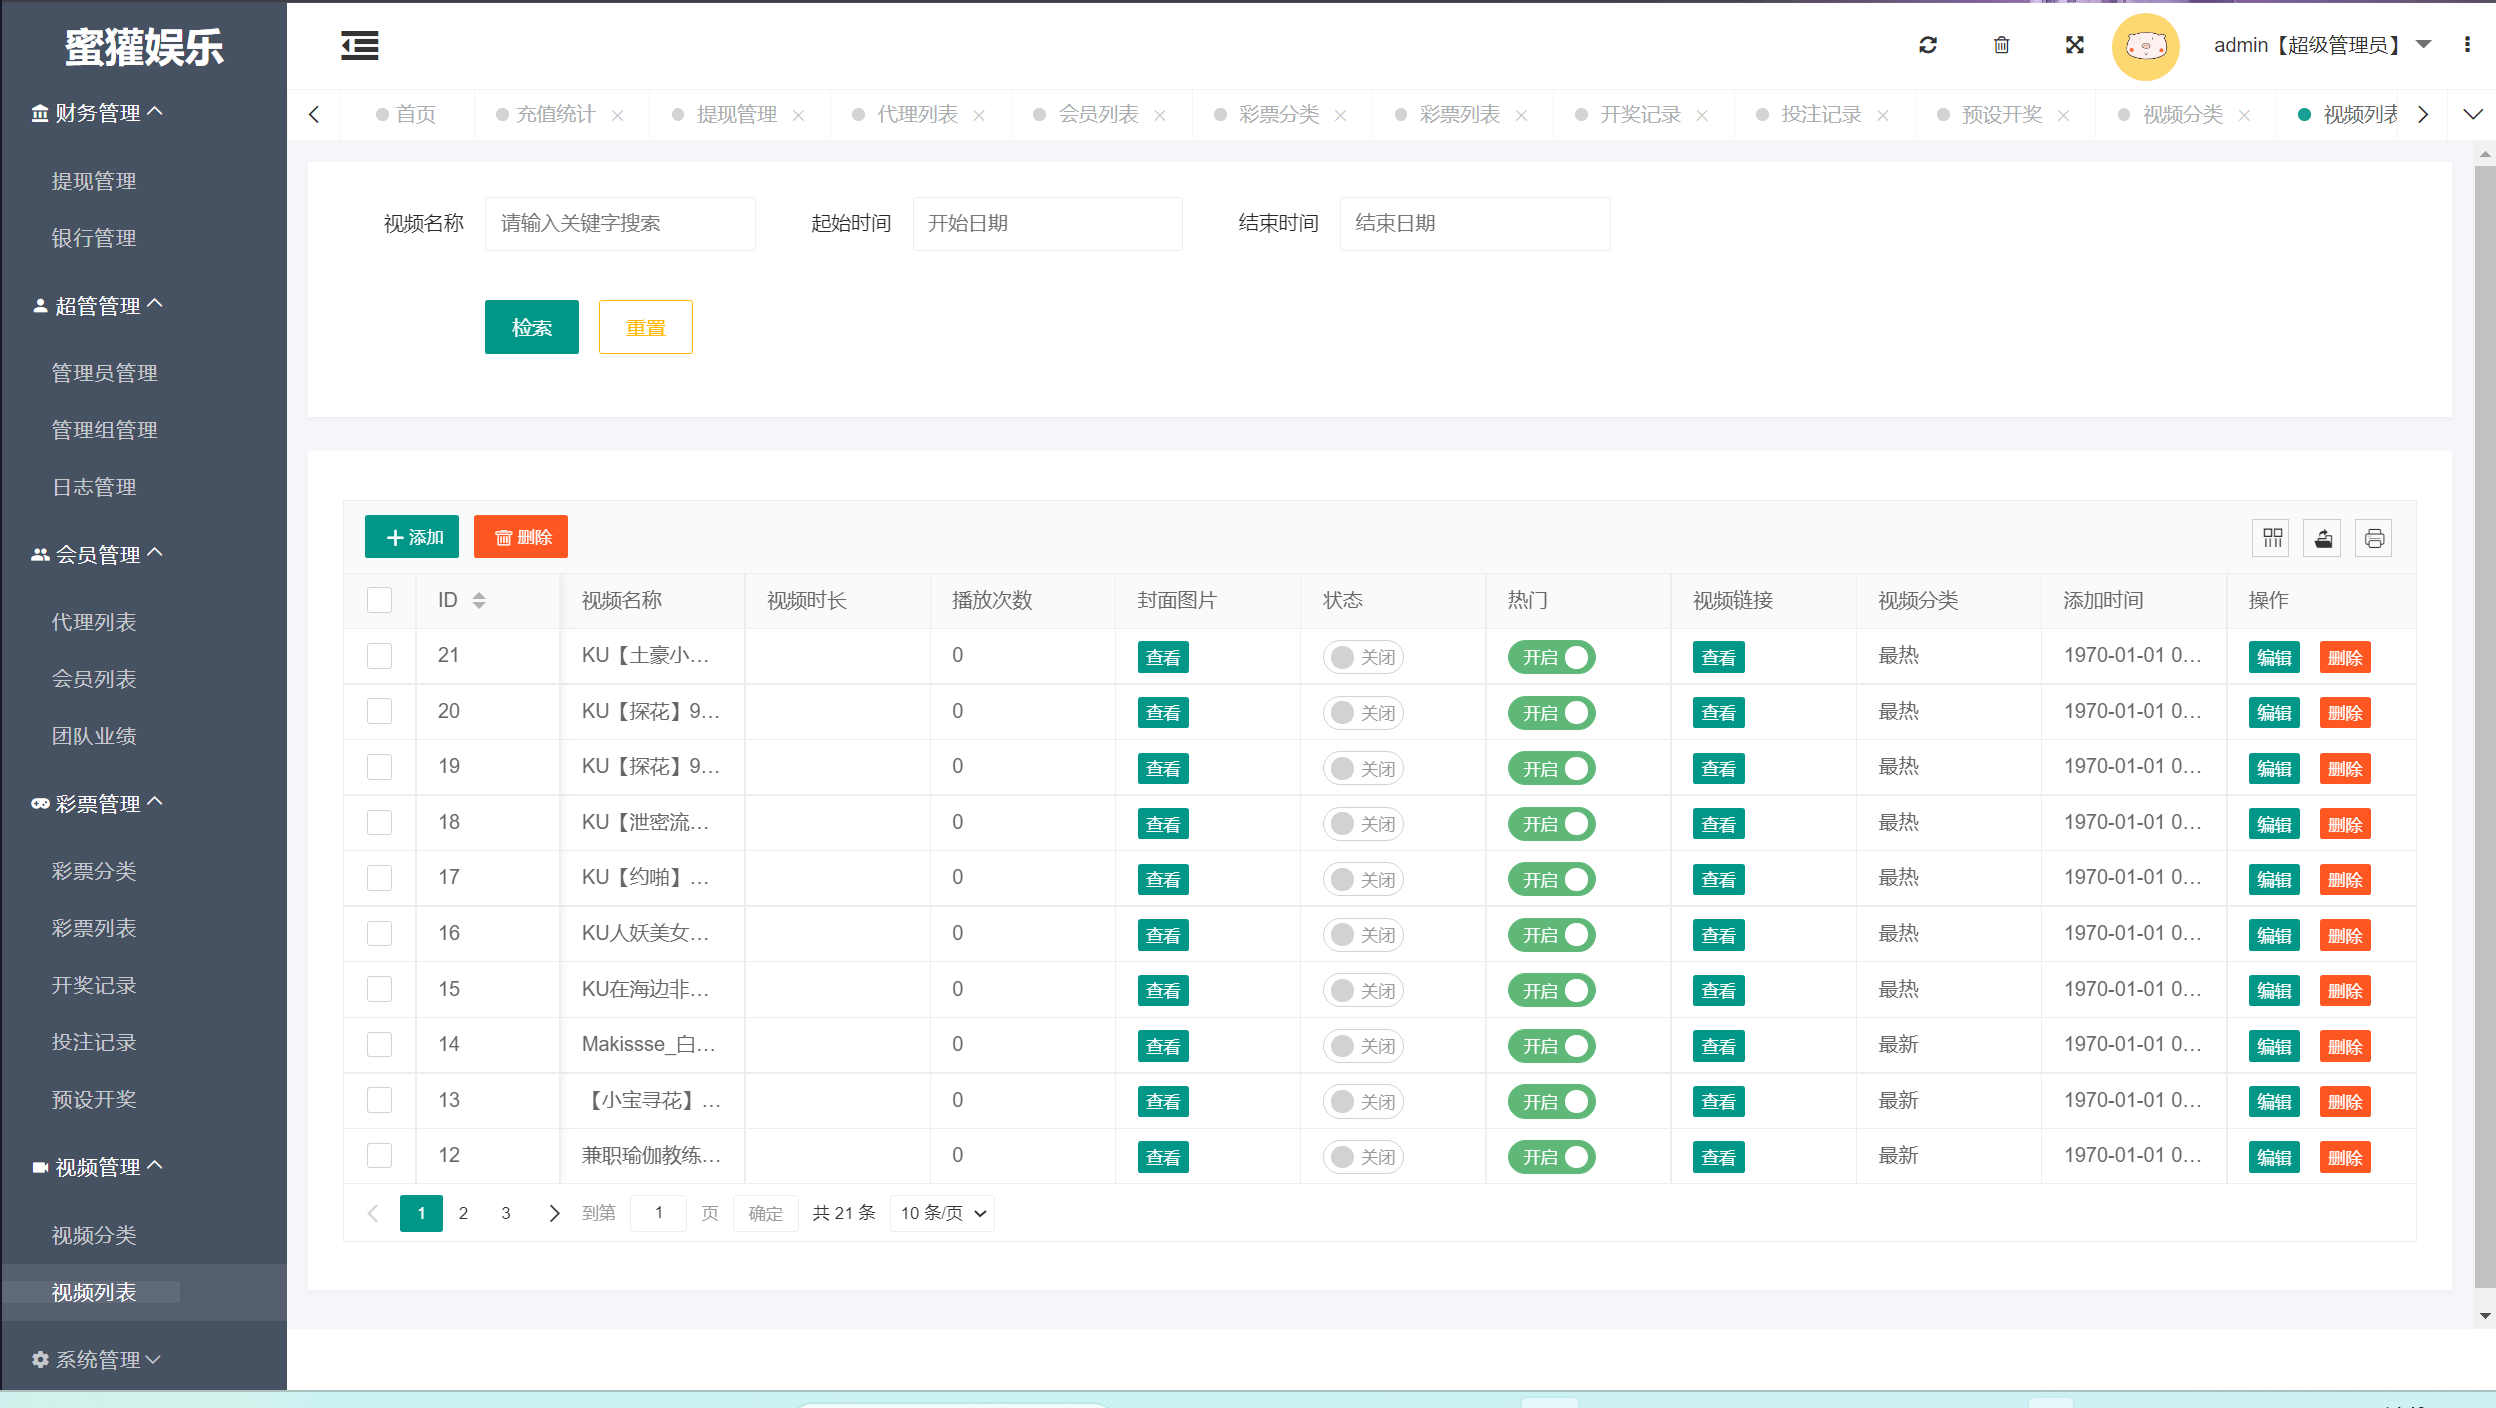The width and height of the screenshot is (2496, 1408).
Task: Click the refresh icon in the header
Action: pos(1928,45)
